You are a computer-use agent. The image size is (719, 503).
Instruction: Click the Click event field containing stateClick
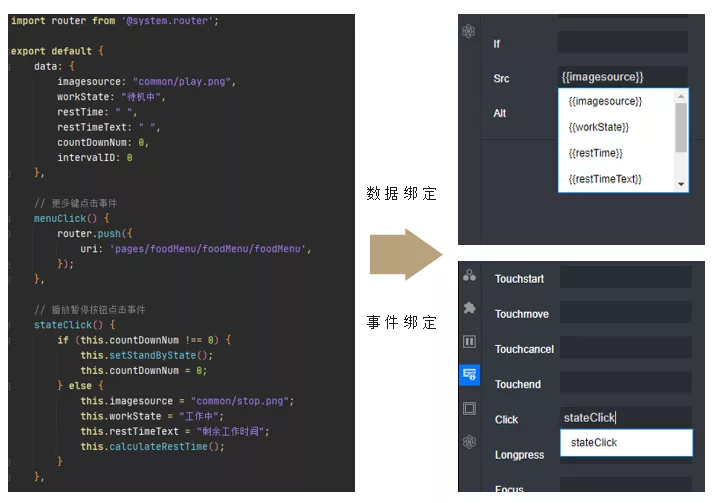[625, 418]
